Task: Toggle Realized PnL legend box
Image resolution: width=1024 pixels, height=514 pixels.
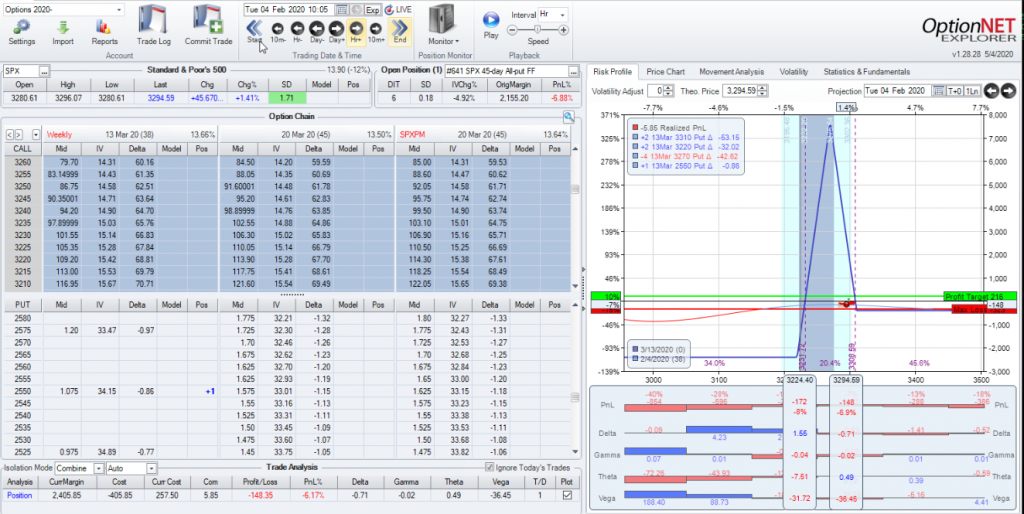Action: pos(635,128)
